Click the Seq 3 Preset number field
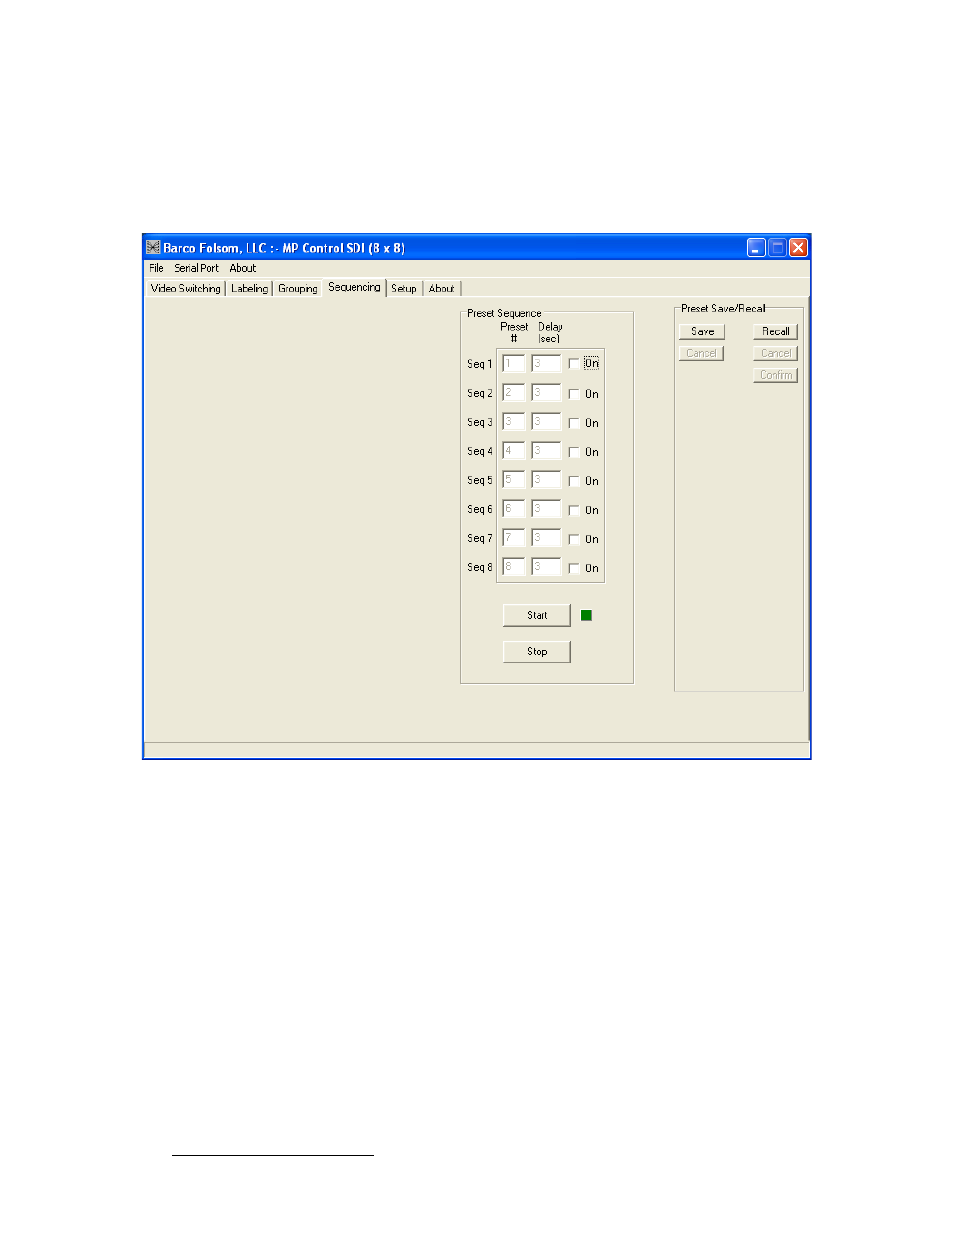This screenshot has width=954, height=1235. pos(513,421)
